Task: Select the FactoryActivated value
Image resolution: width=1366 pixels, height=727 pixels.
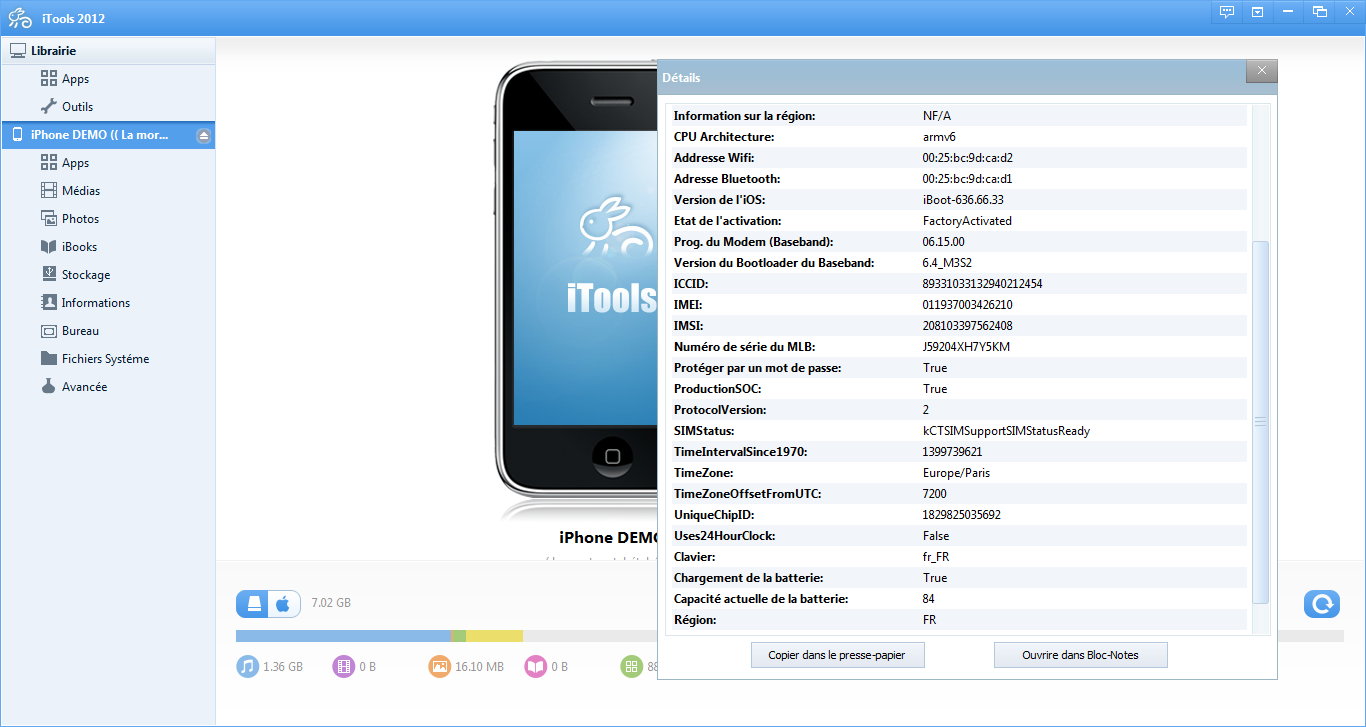Action: 967,221
